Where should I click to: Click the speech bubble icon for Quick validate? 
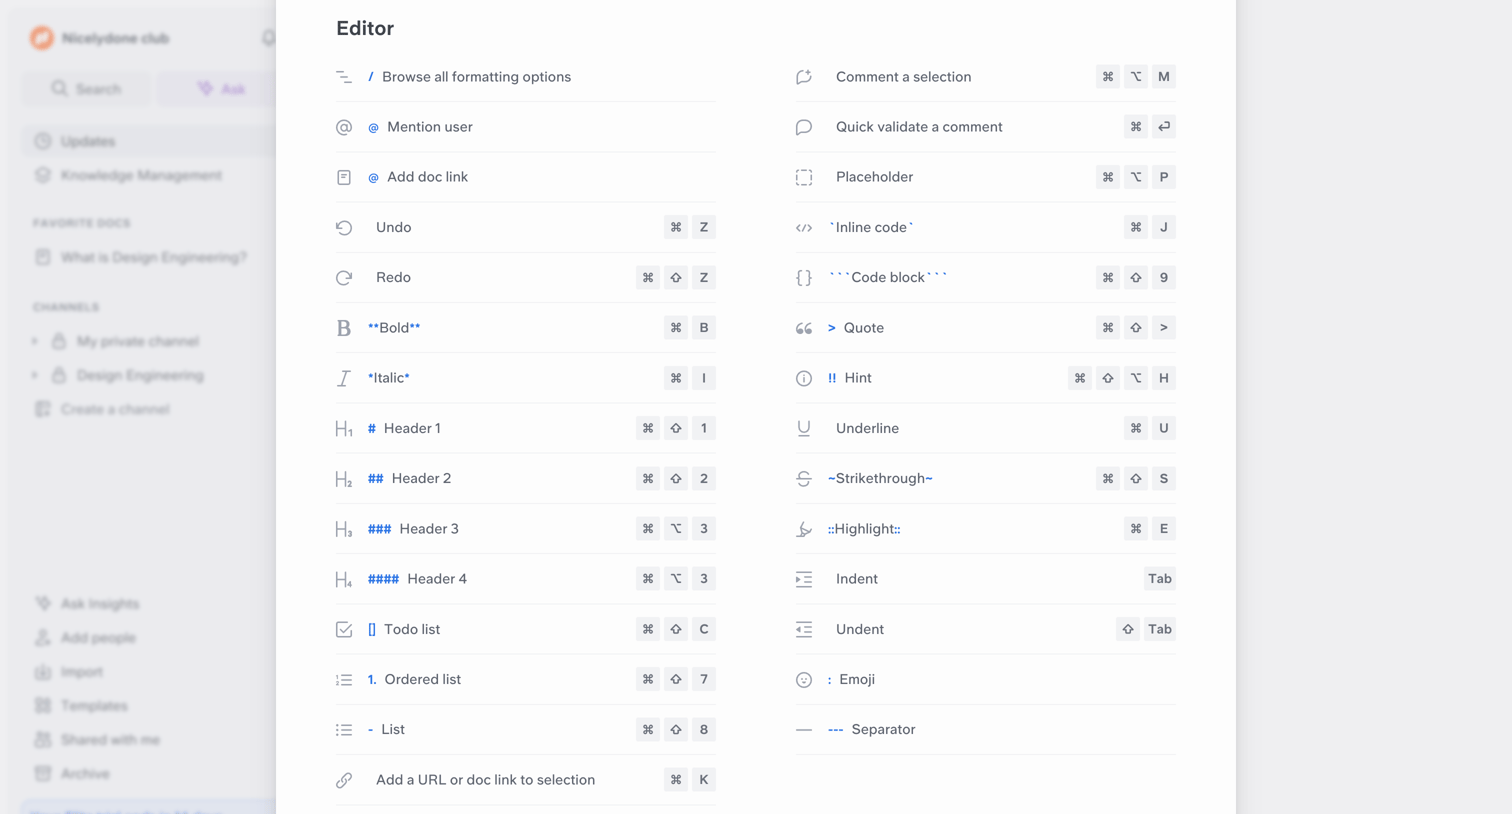[x=804, y=127]
